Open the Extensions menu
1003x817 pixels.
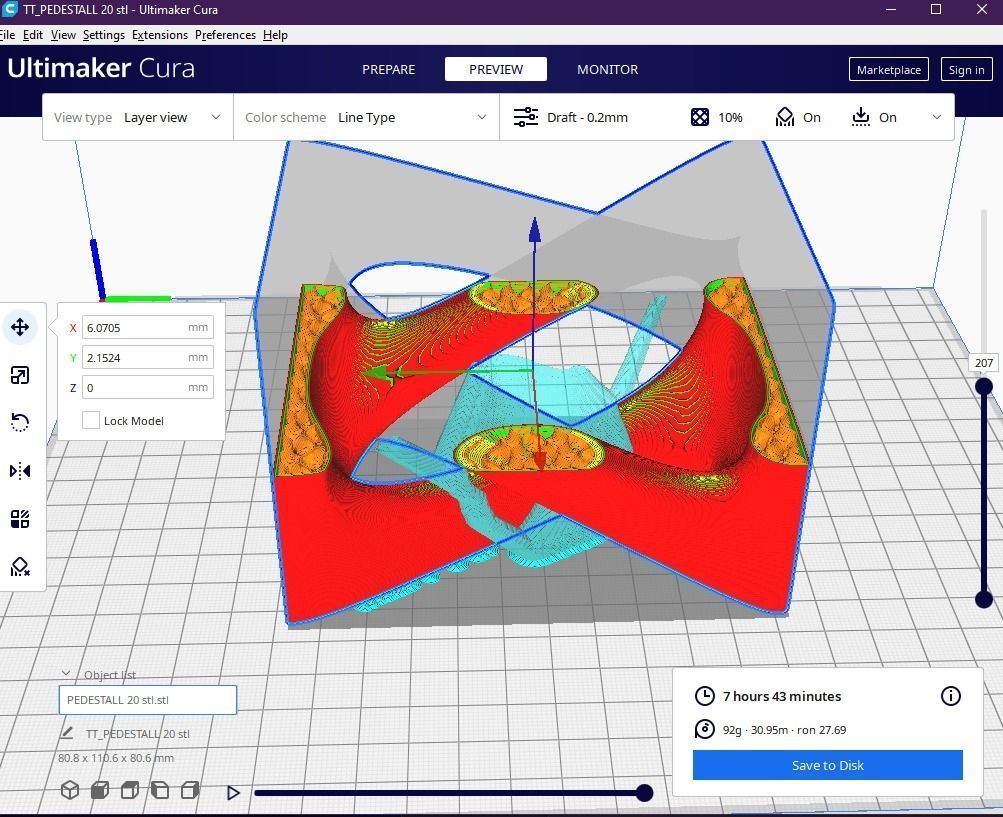pyautogui.click(x=160, y=35)
